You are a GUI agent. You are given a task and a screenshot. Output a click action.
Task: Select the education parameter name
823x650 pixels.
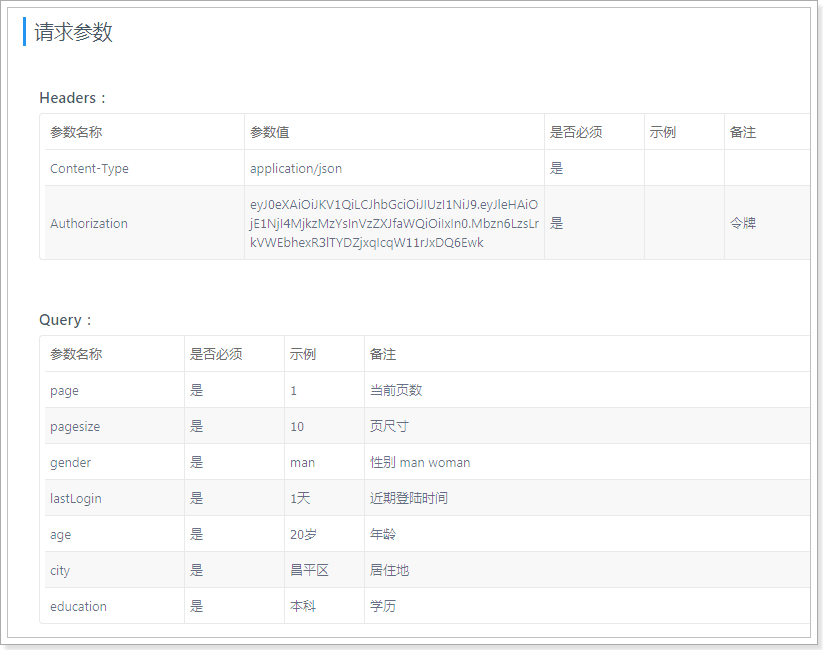[x=78, y=606]
